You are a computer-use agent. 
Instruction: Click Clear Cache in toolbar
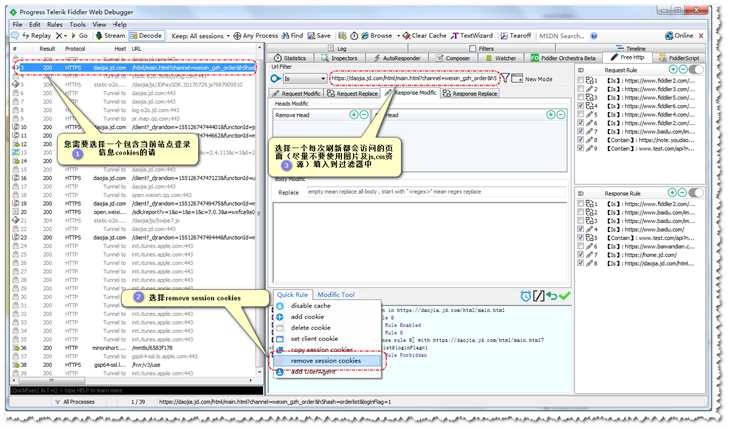tap(424, 36)
